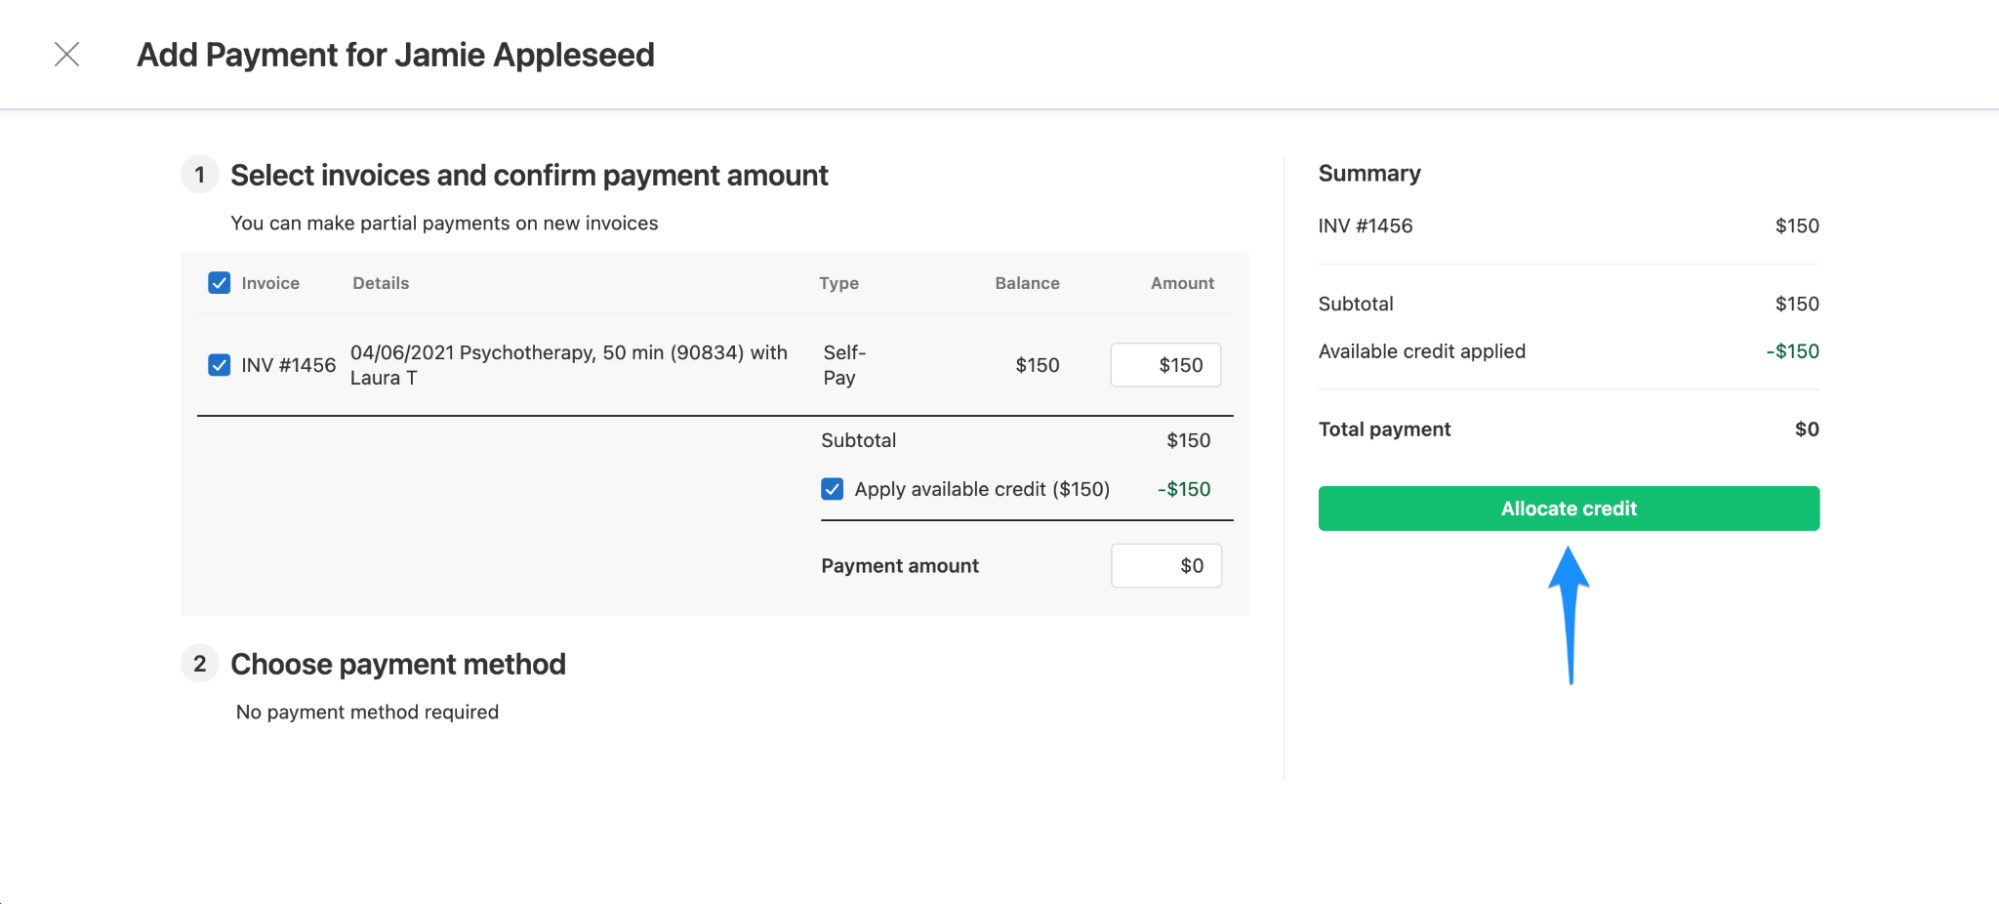Screen dimensions: 1999x904
Task: Click the $0 total payment value
Action: (x=1806, y=429)
